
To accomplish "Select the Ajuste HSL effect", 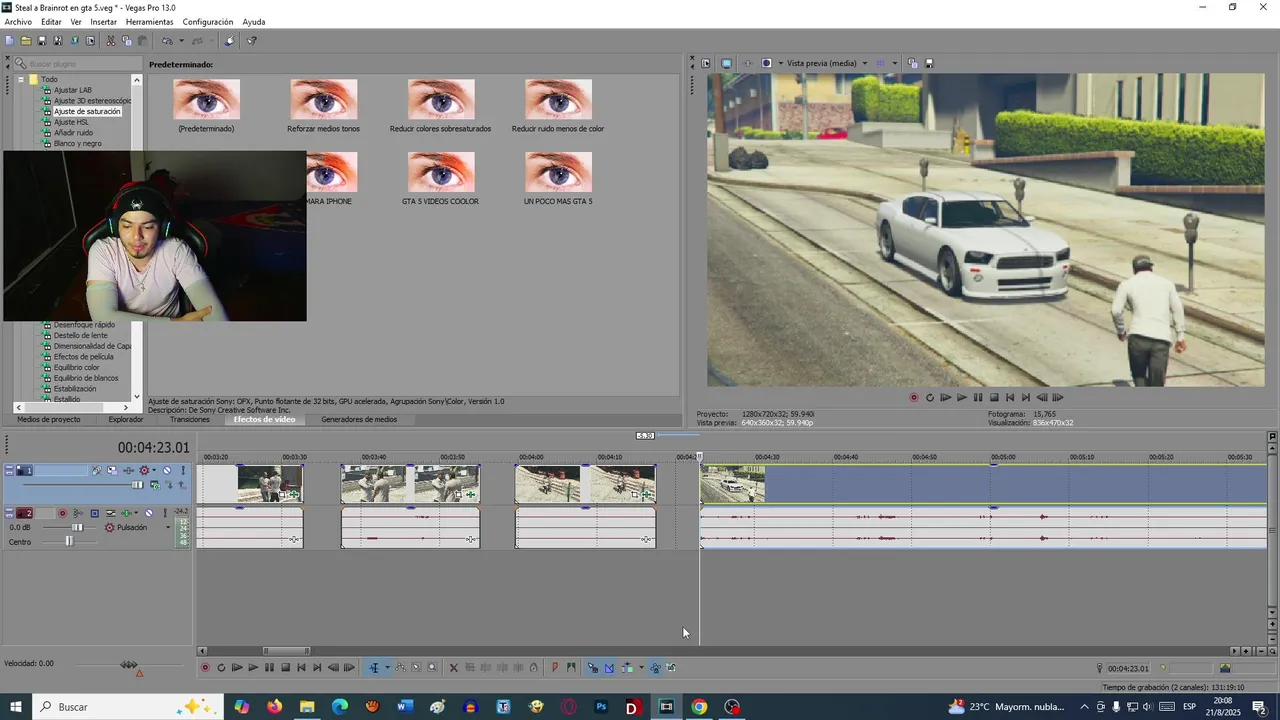I will coord(71,122).
